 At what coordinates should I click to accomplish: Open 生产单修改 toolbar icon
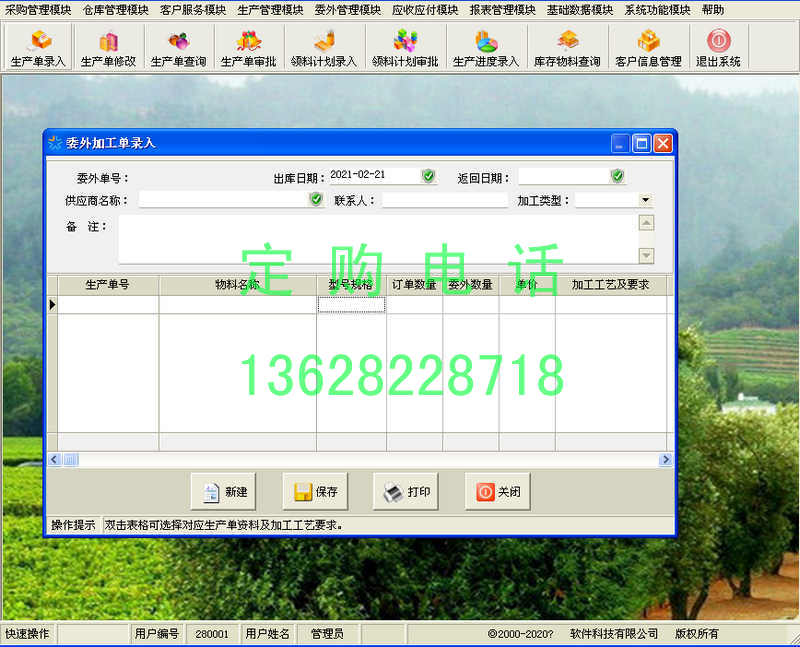pos(109,48)
